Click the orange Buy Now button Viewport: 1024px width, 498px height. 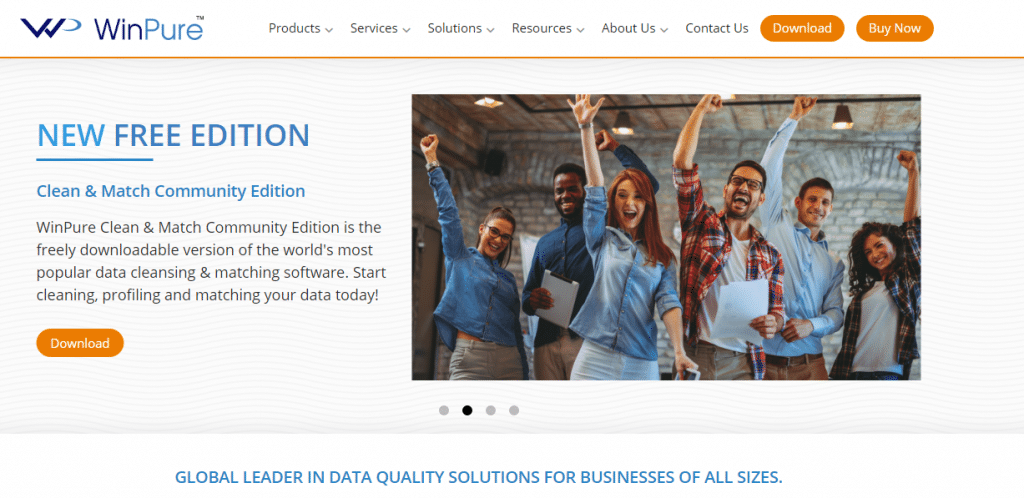894,28
